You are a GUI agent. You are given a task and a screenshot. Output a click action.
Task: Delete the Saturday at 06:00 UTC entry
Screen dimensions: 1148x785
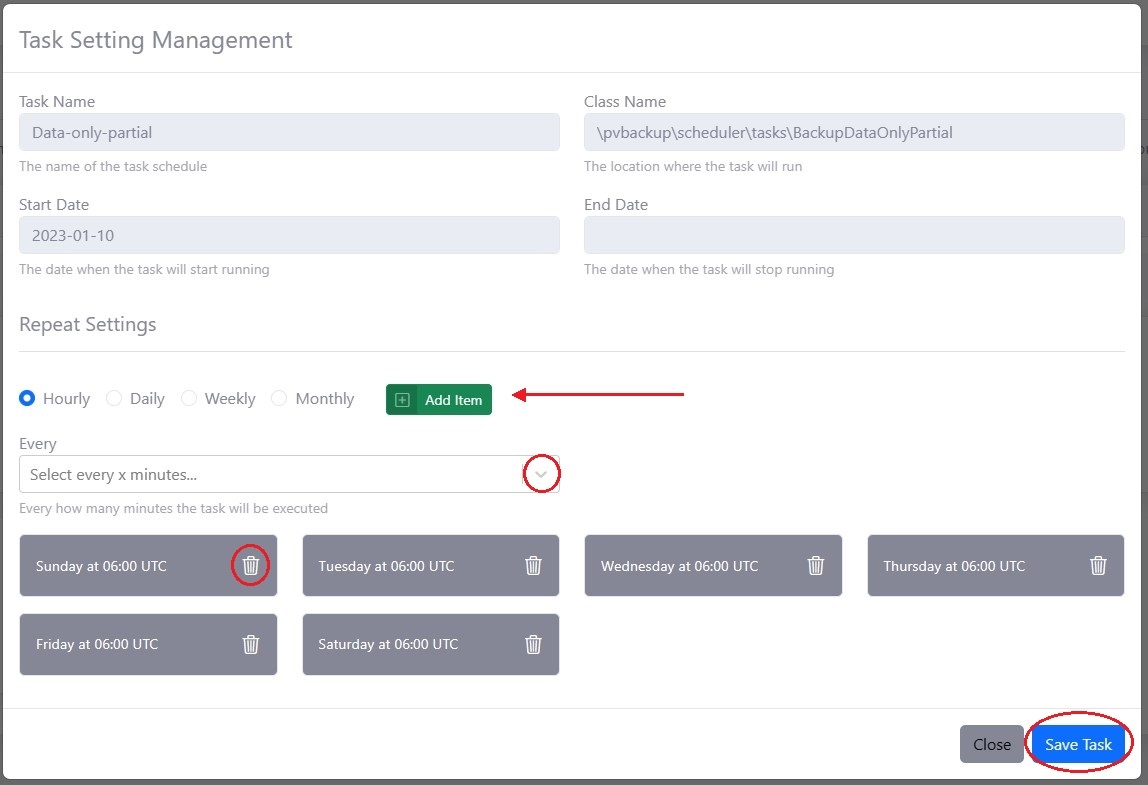tap(533, 644)
